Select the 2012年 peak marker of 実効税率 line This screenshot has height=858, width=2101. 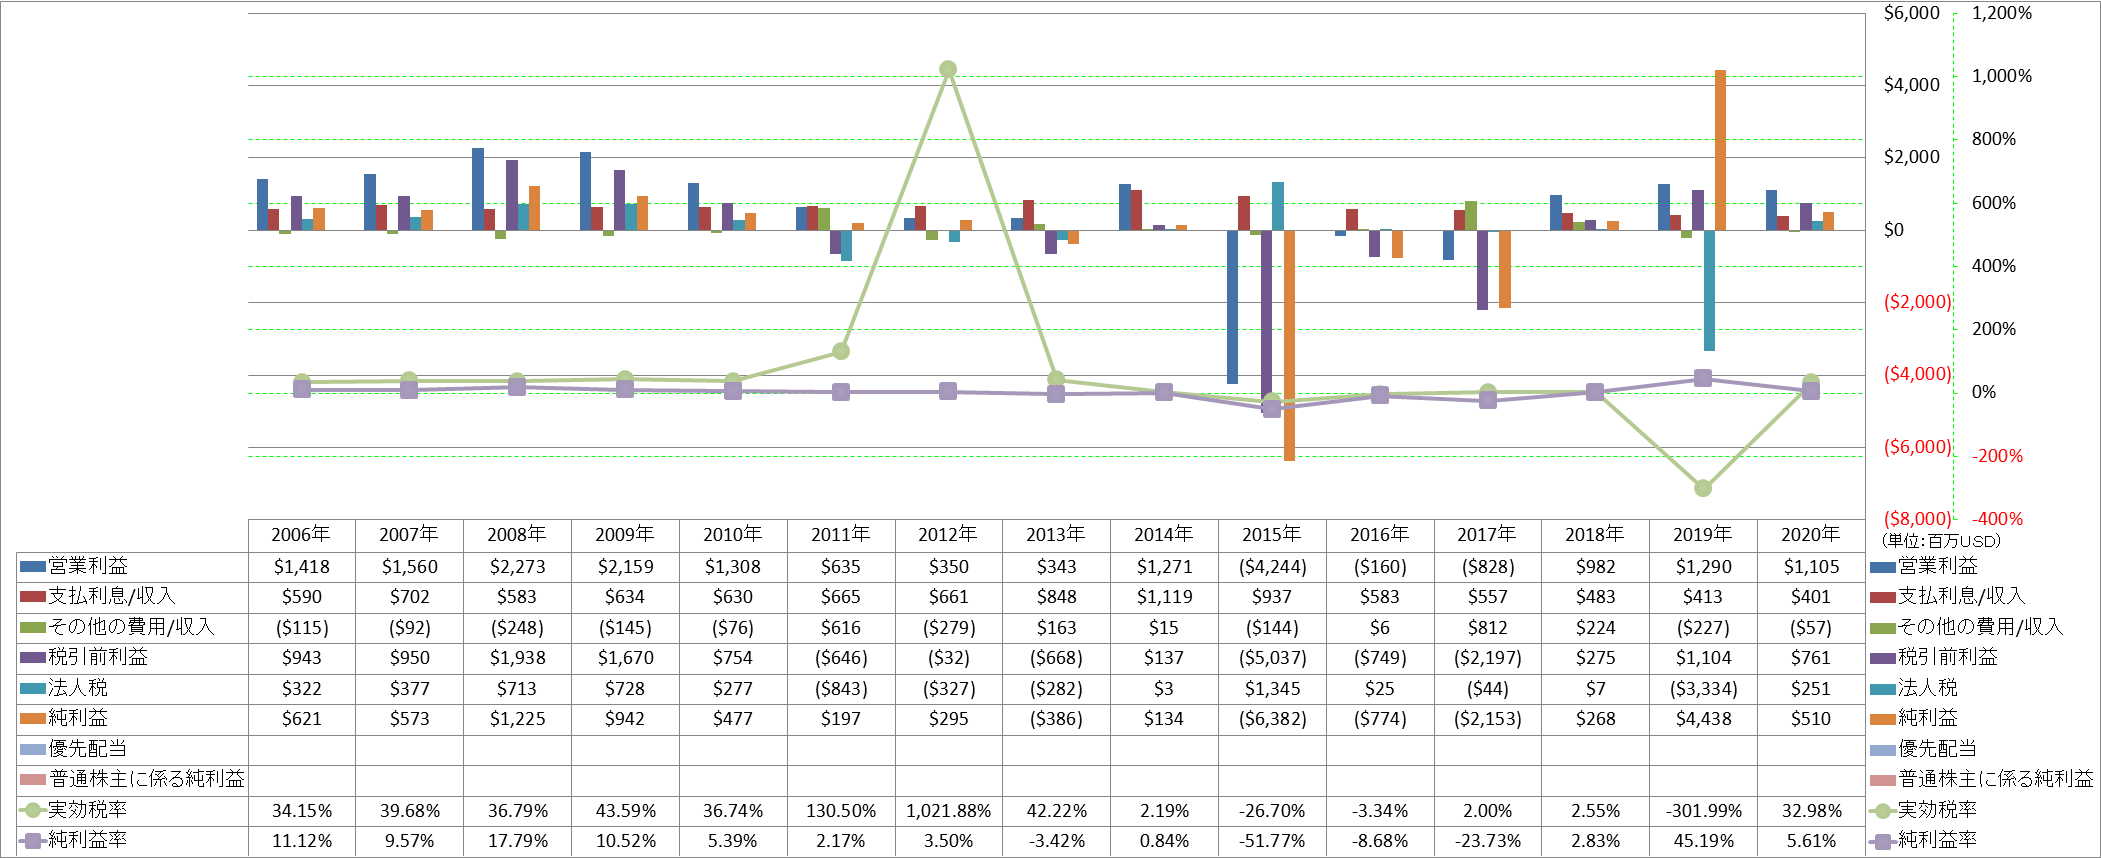pos(948,69)
